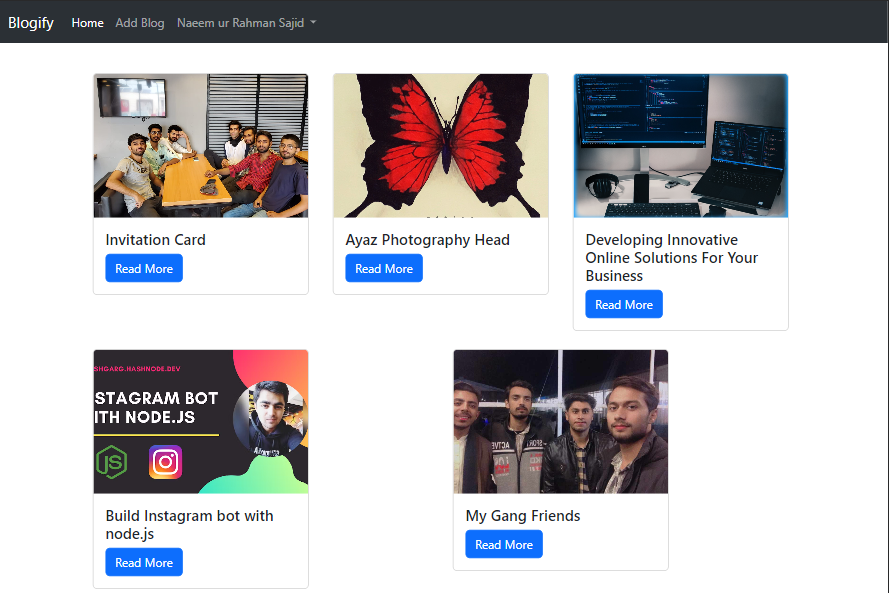The width and height of the screenshot is (889, 593).
Task: Select the Developing Innovative Online Solutions heading
Action: tap(671, 258)
